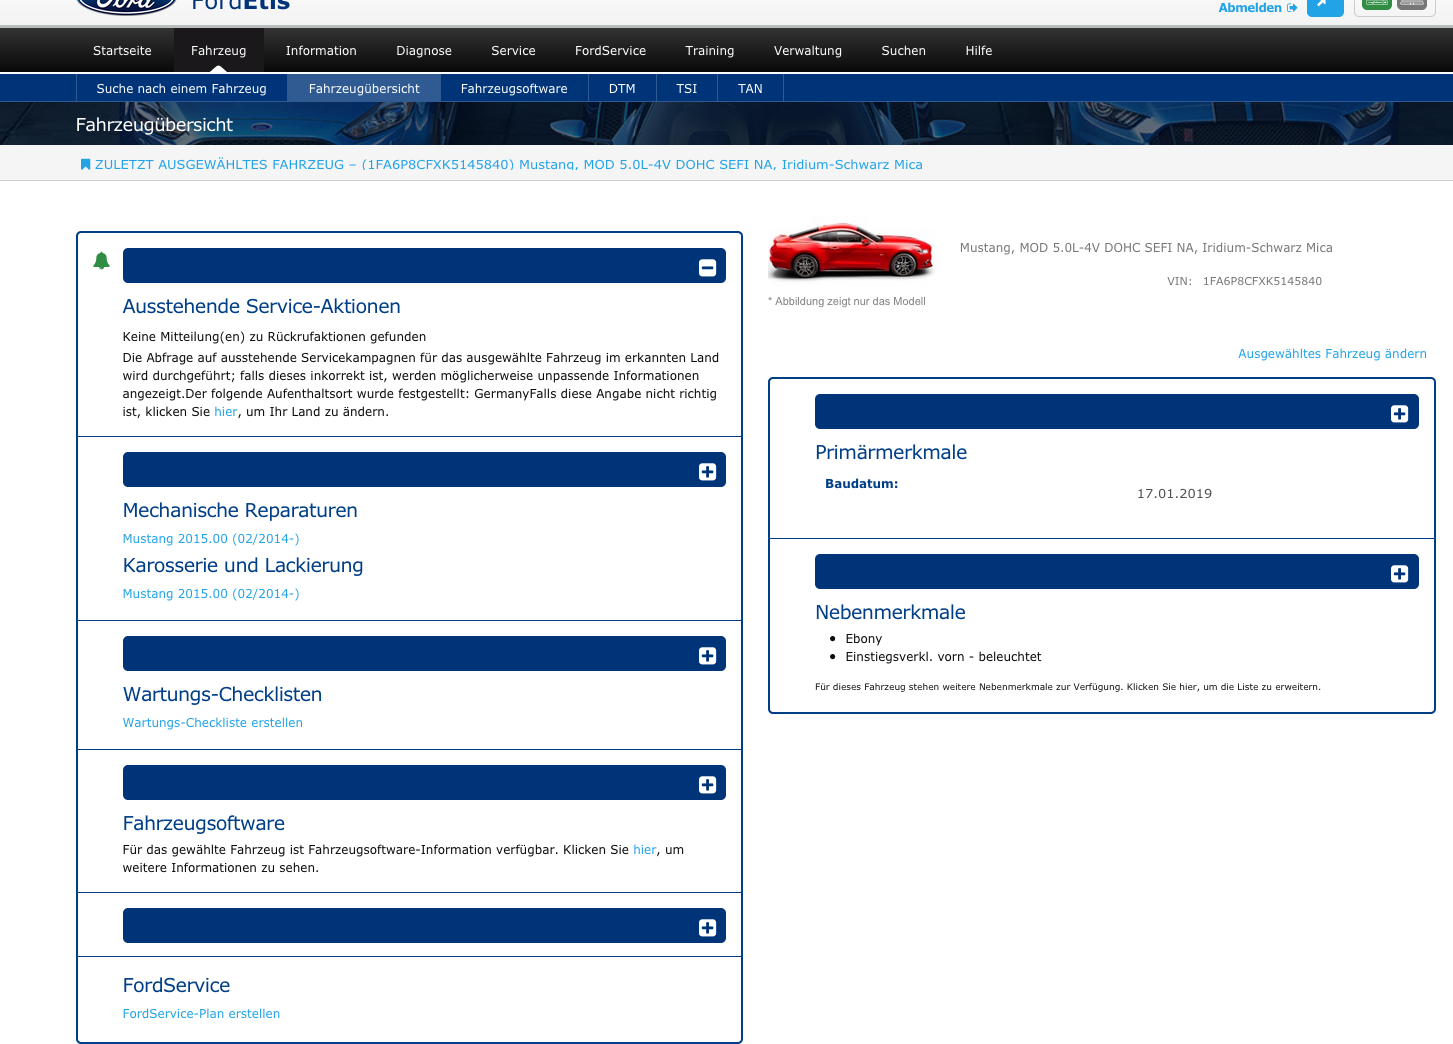Open the Startseite menu
1453x1044 pixels.
click(x=122, y=50)
